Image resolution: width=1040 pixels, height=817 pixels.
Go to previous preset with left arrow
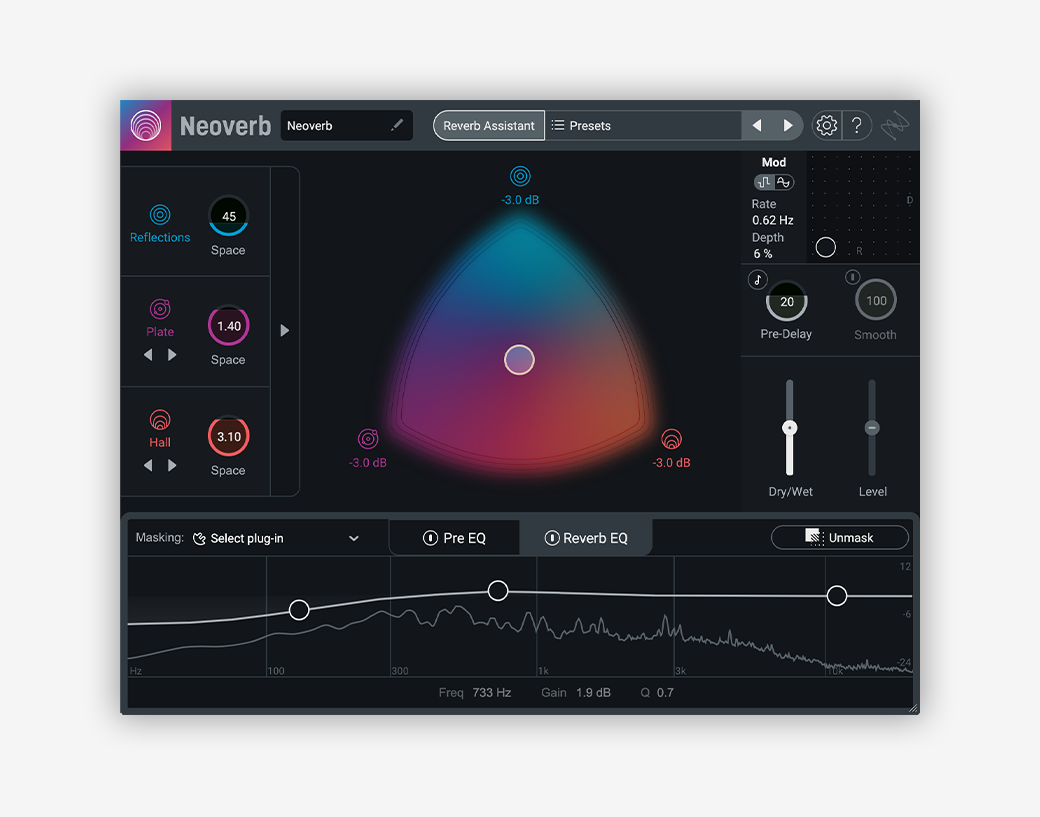coord(757,125)
